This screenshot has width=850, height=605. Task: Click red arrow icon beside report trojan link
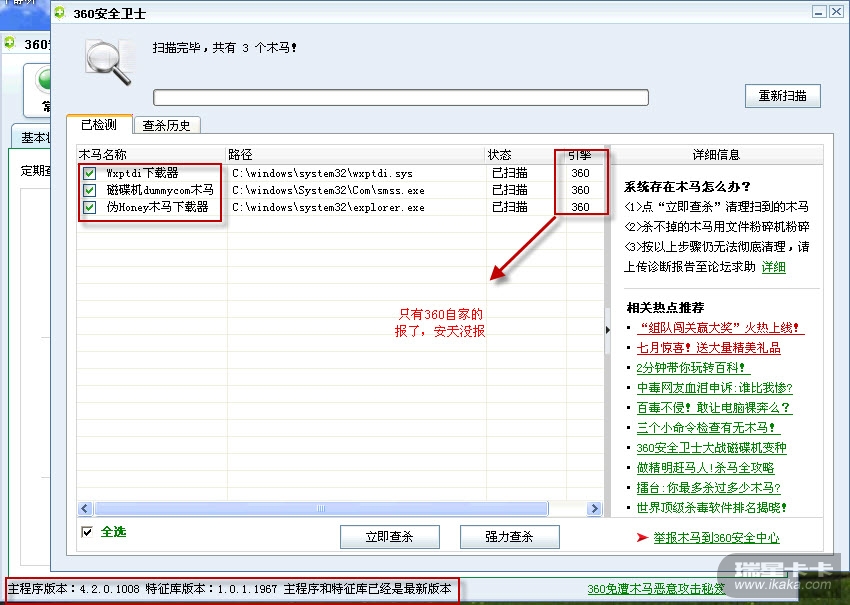point(642,537)
